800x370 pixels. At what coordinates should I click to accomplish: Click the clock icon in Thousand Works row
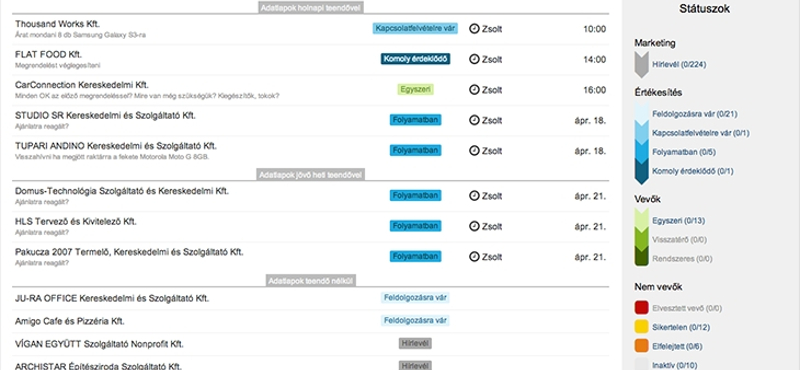[474, 29]
